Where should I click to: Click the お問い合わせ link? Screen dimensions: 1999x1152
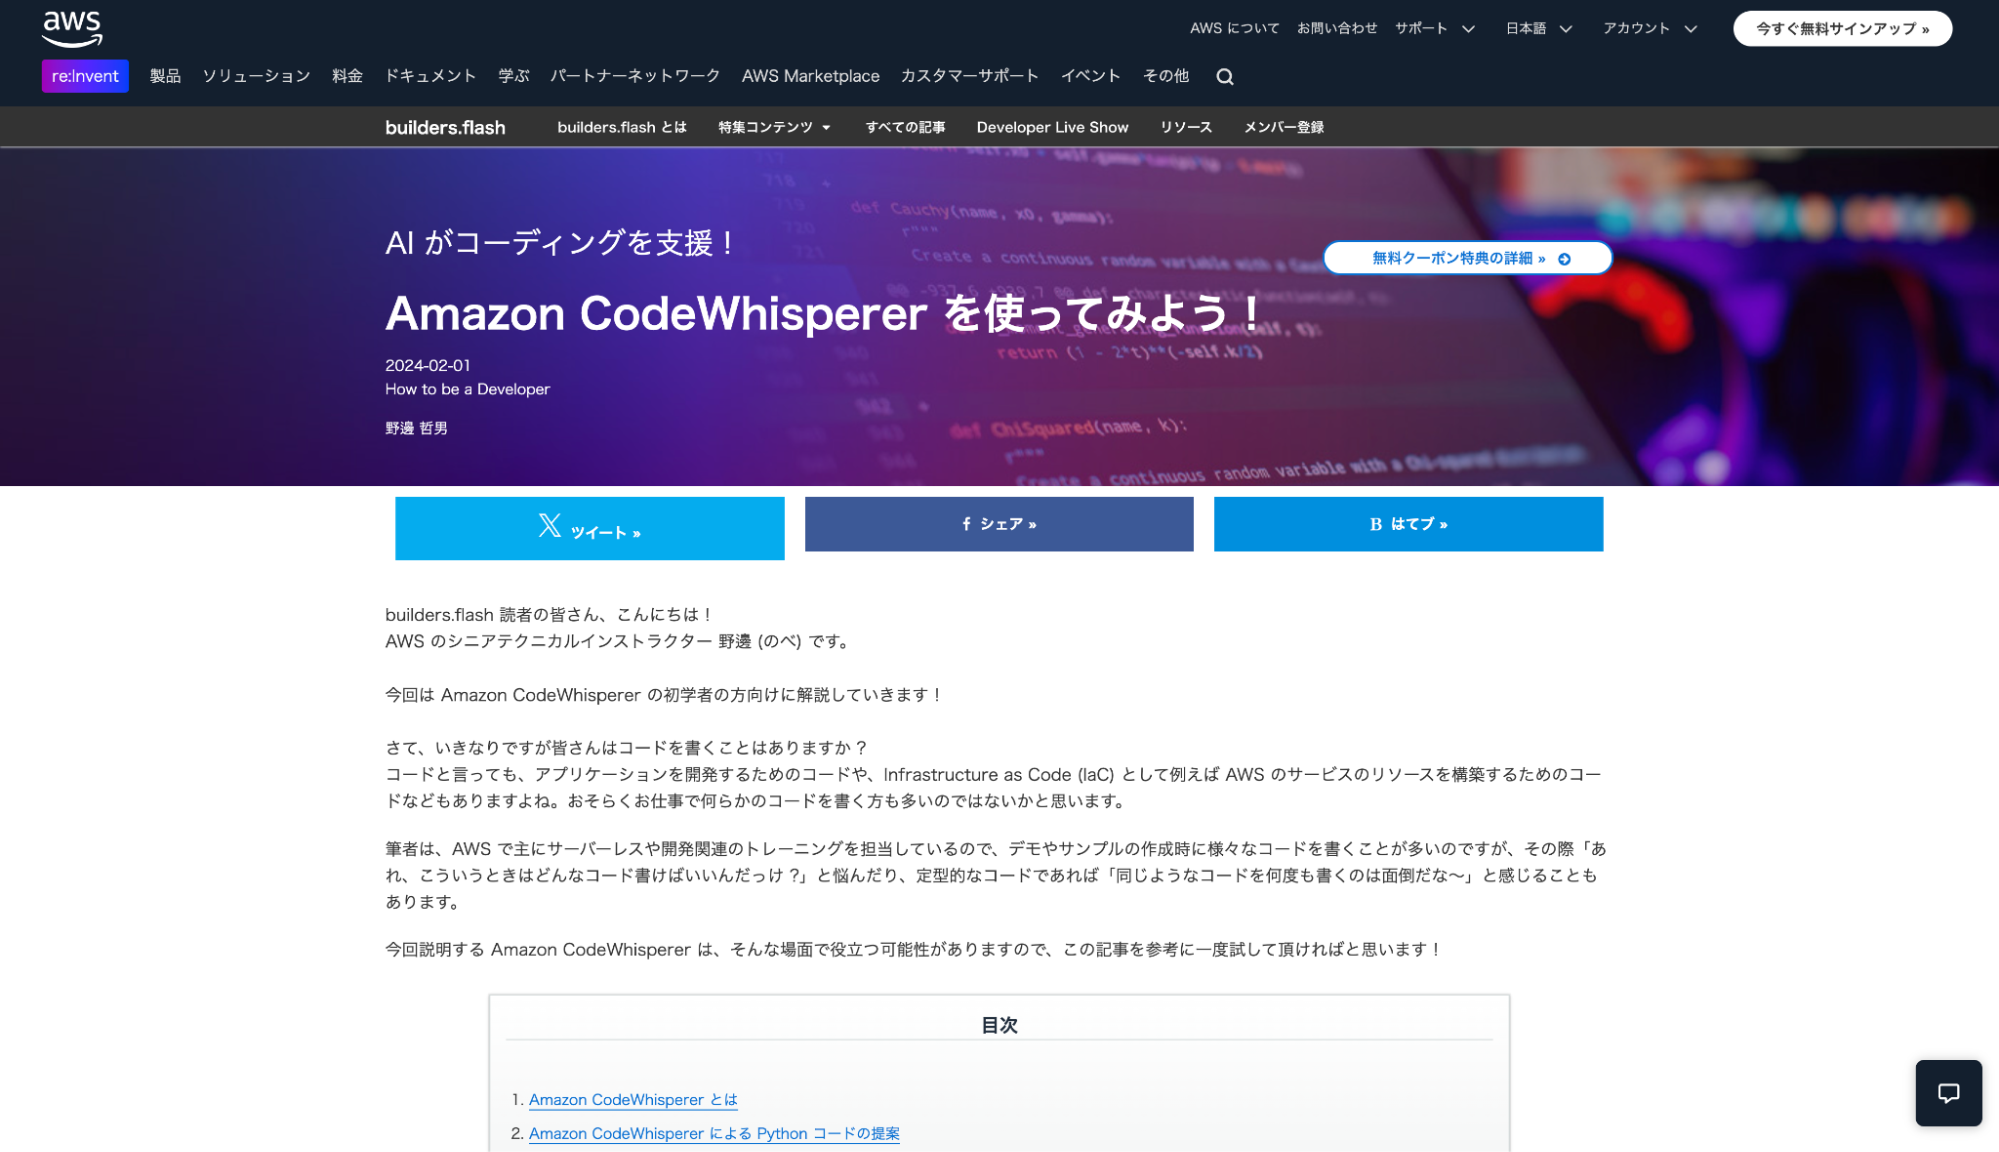pyautogui.click(x=1337, y=28)
